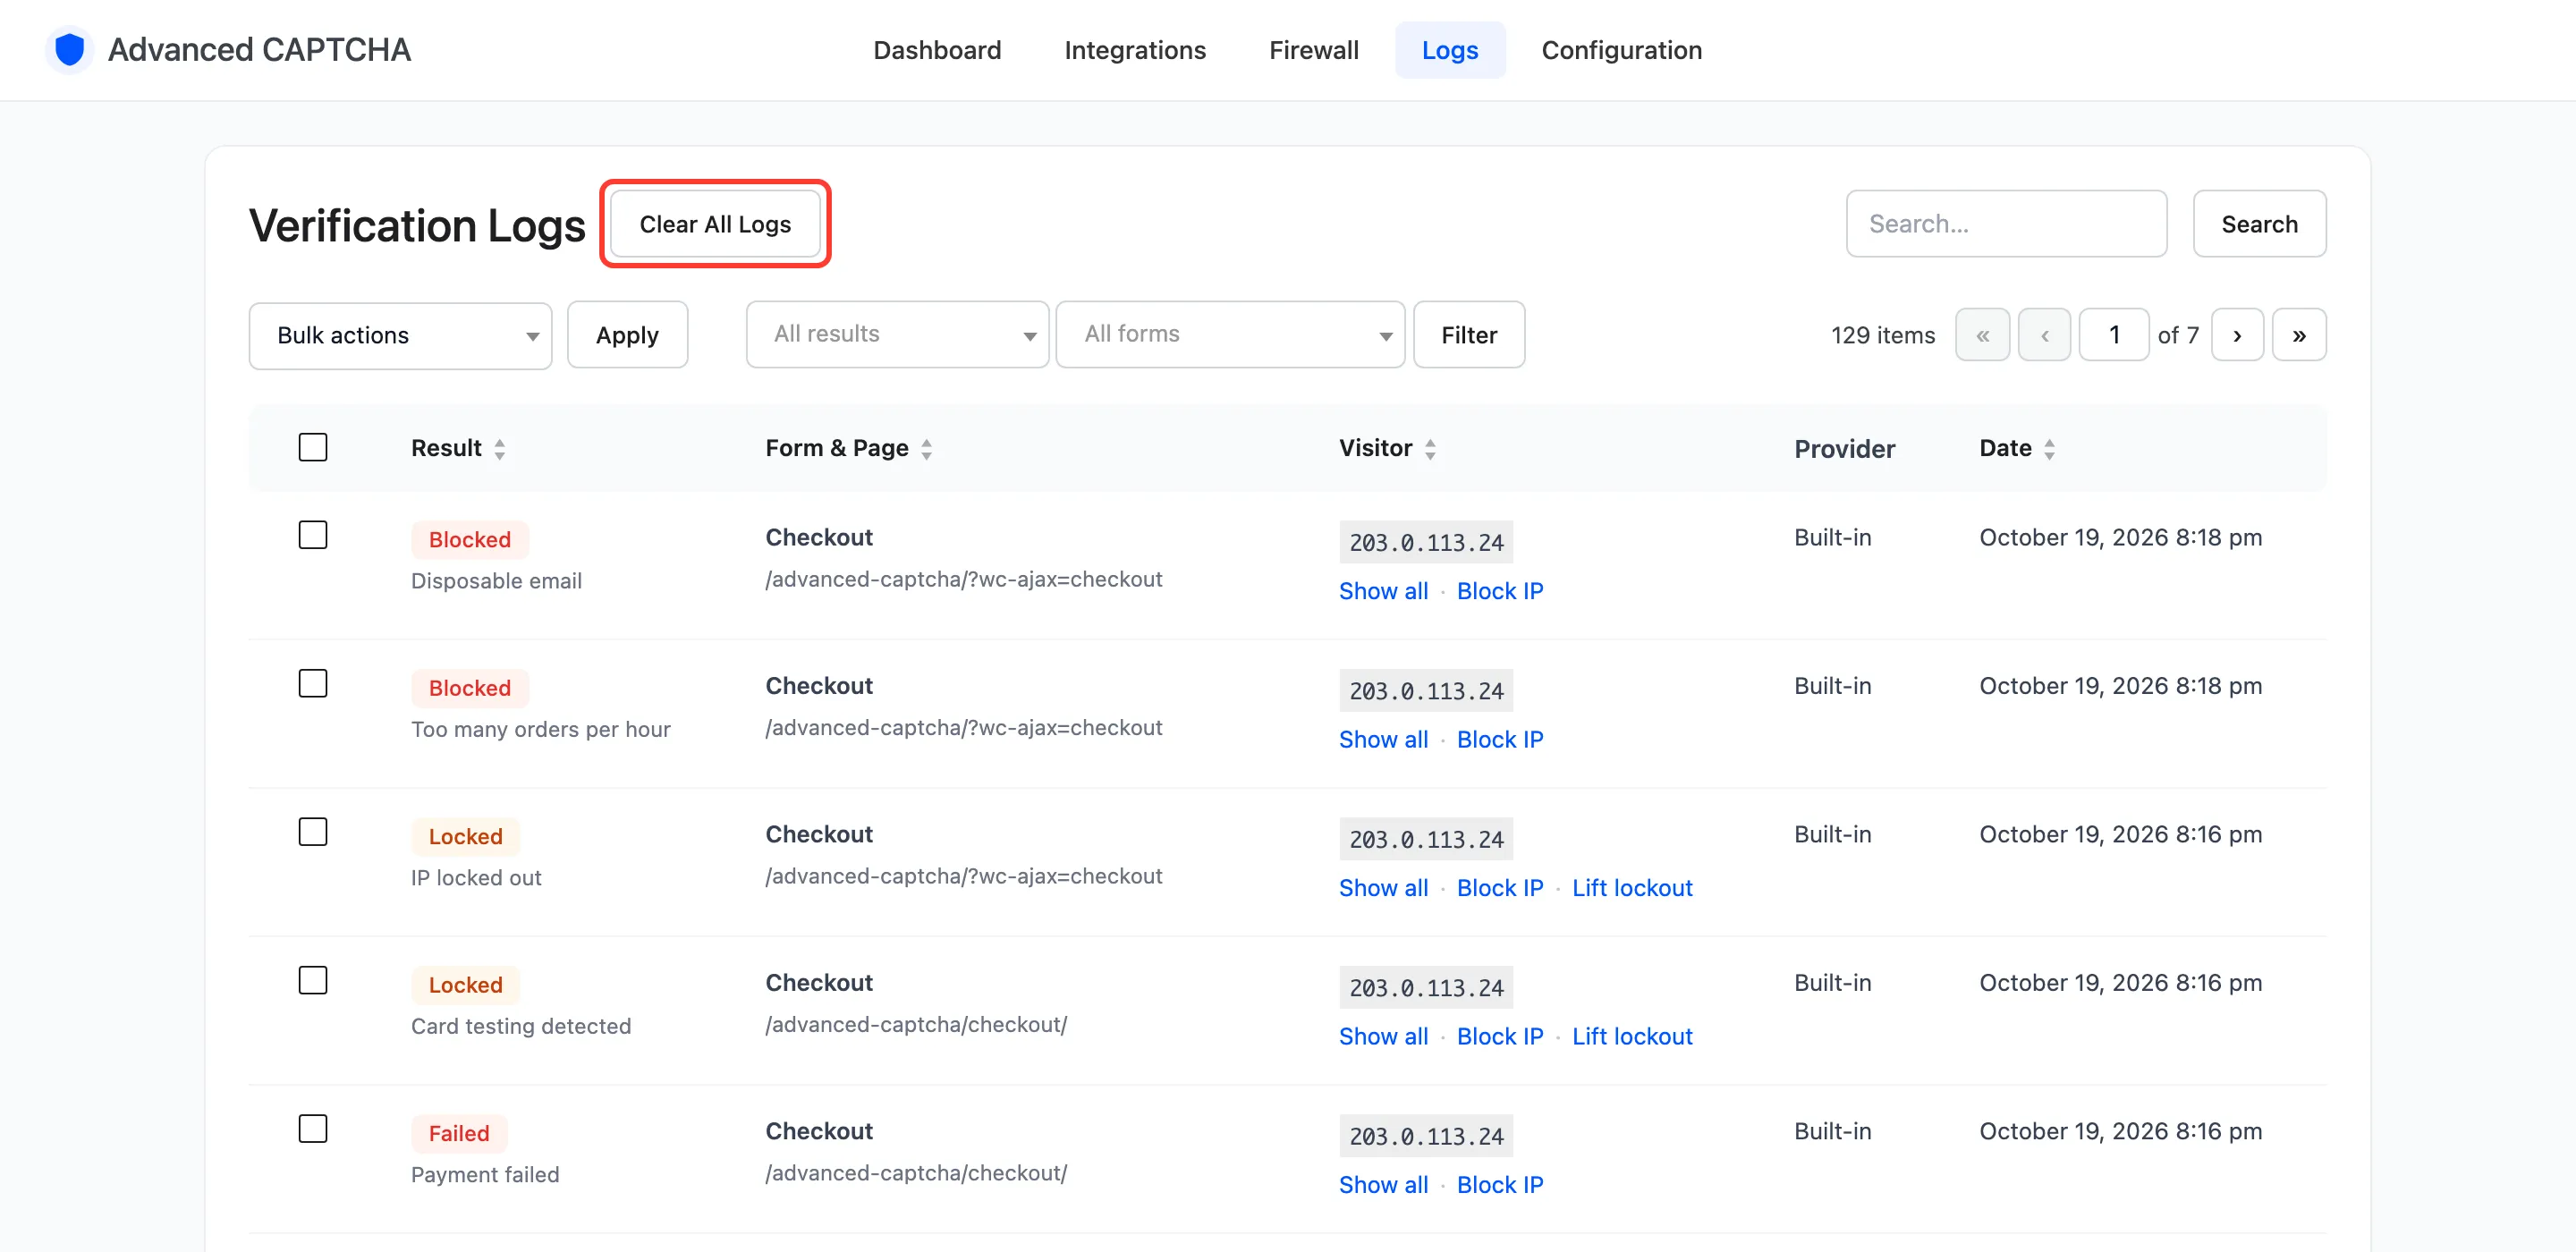Screen dimensions: 2576x1252
Task: Click Show all in Too many orders row
Action: [x=1383, y=739]
